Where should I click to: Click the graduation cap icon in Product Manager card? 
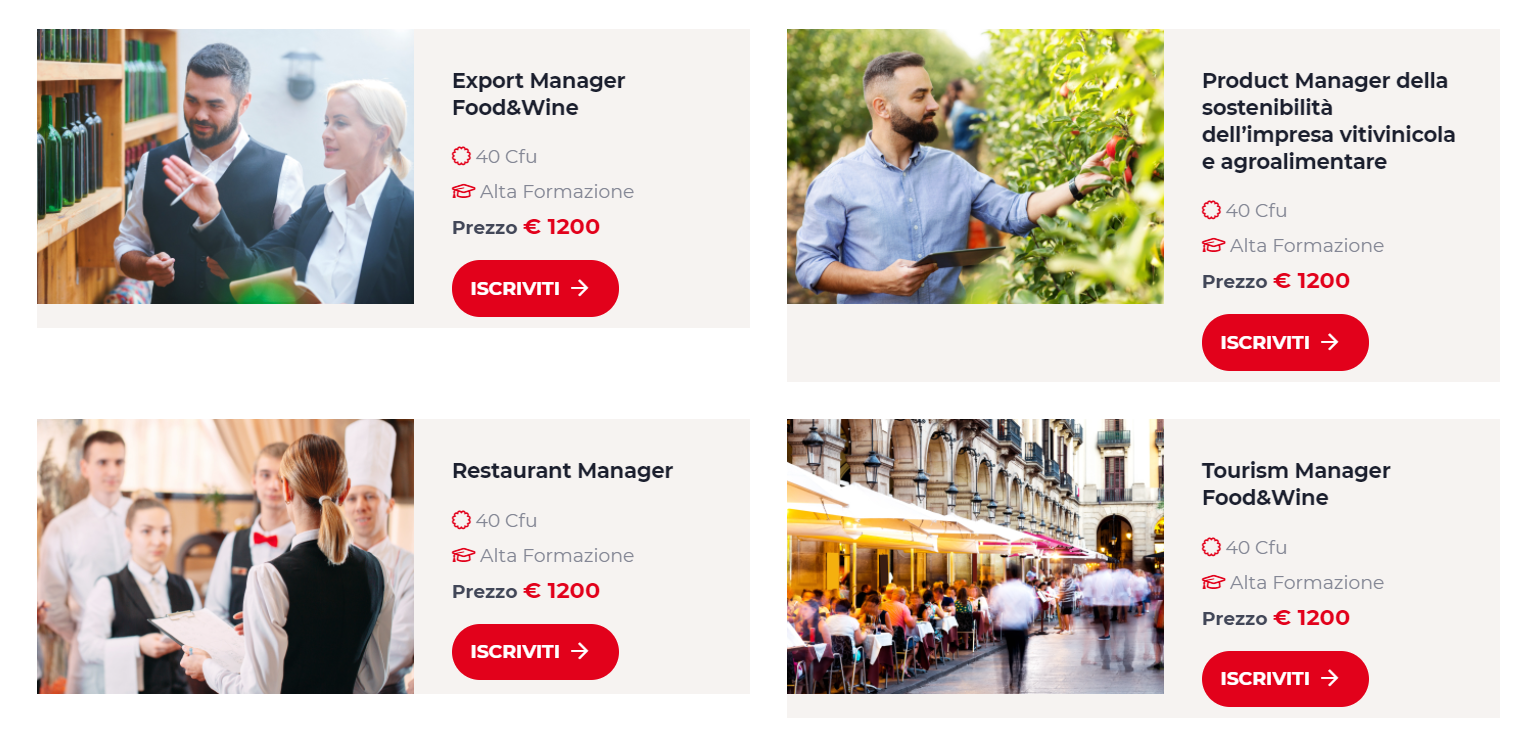pyautogui.click(x=1213, y=245)
